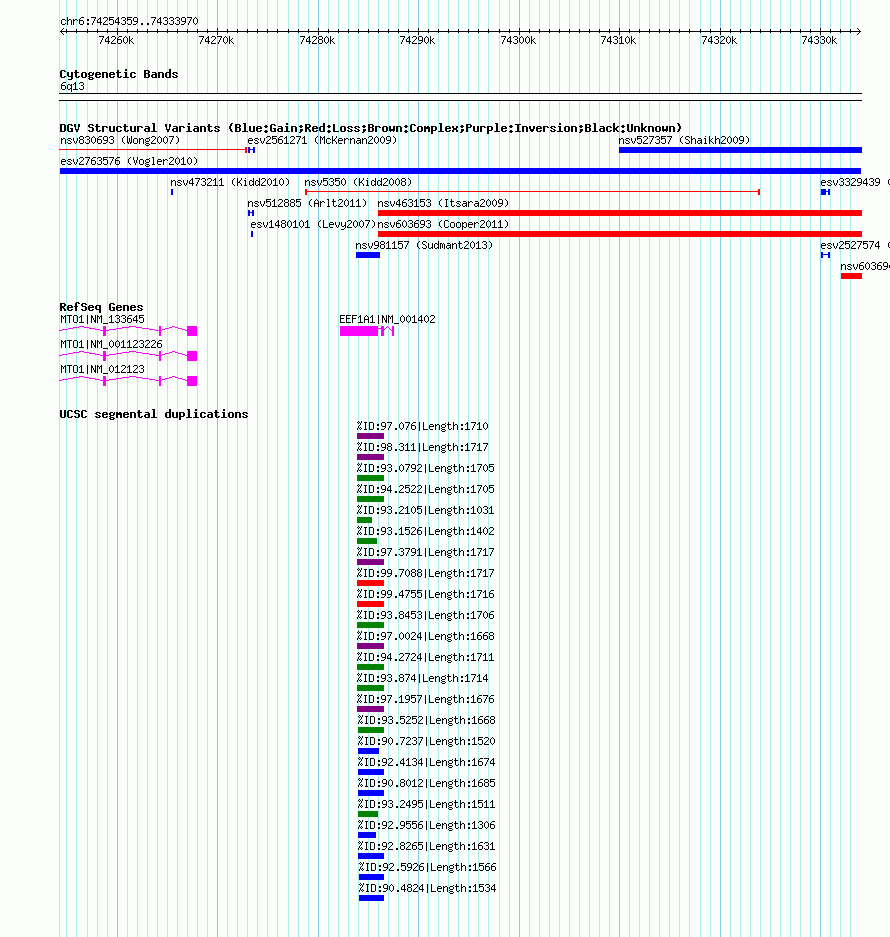Click the Cytogenetic Bands track title

click(x=118, y=74)
